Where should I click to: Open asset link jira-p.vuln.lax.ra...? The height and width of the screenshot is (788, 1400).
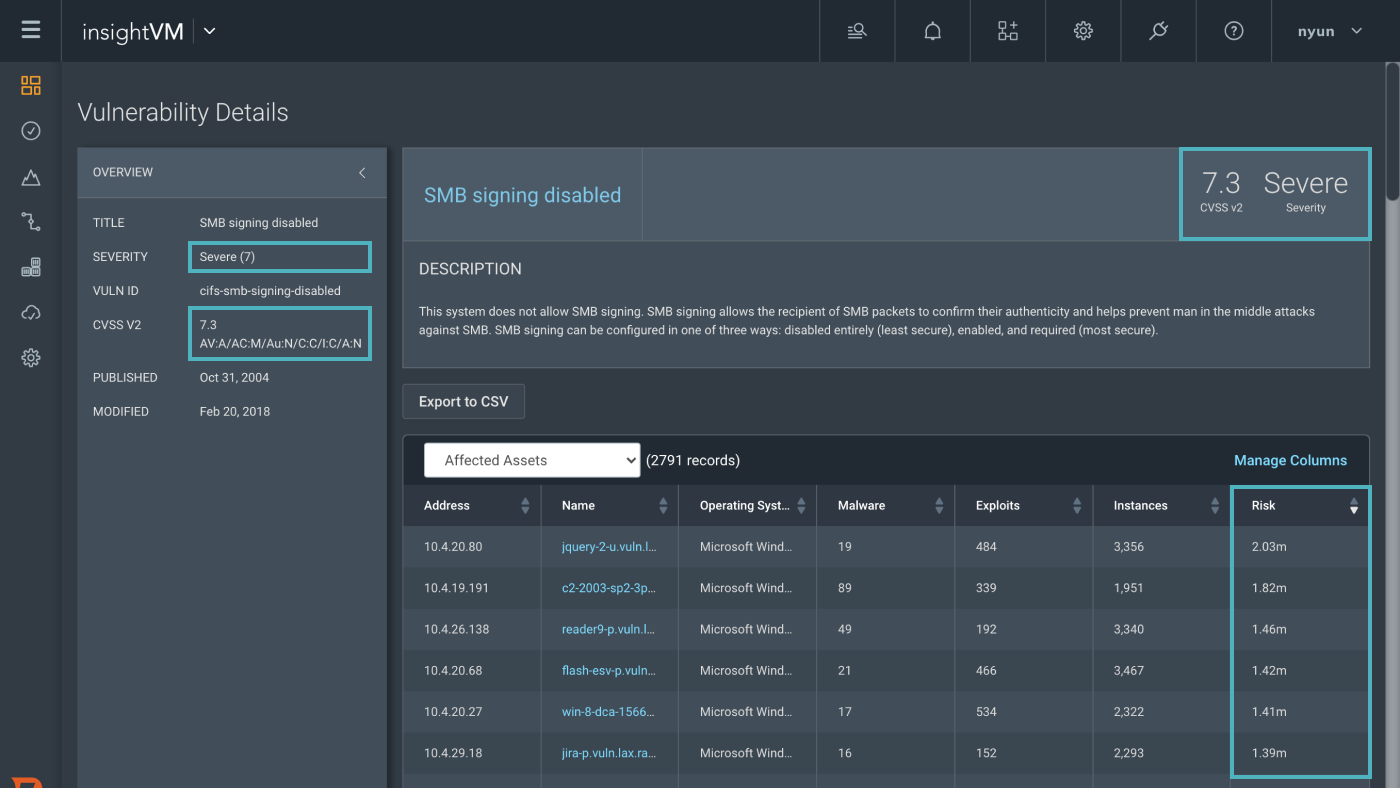pos(608,753)
